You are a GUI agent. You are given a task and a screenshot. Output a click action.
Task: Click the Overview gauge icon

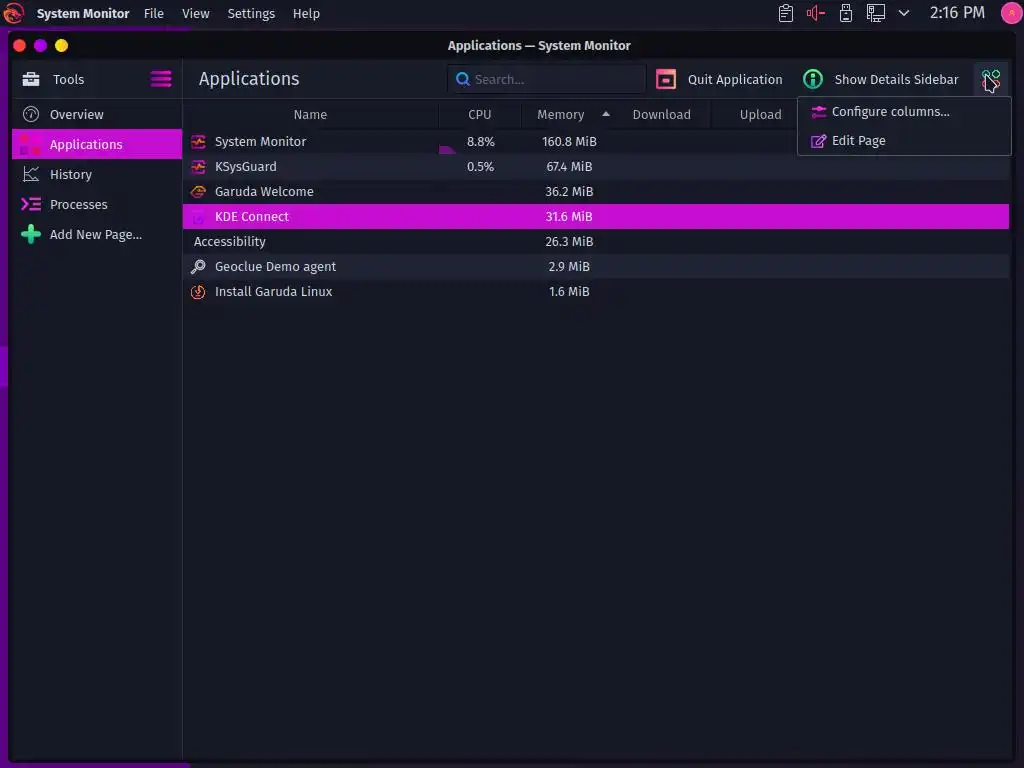[x=31, y=114]
